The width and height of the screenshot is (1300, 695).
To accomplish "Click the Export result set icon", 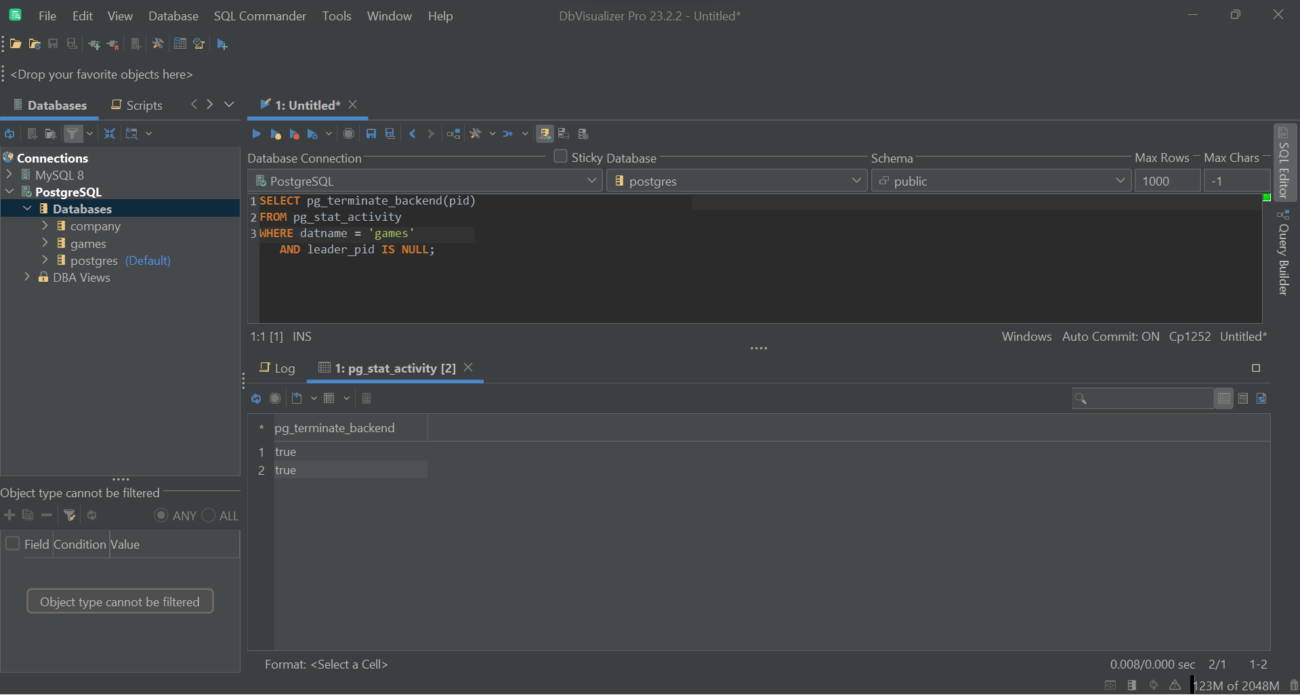I will (296, 398).
